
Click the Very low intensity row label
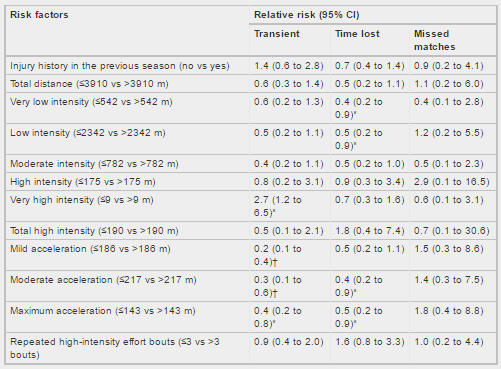[91, 102]
